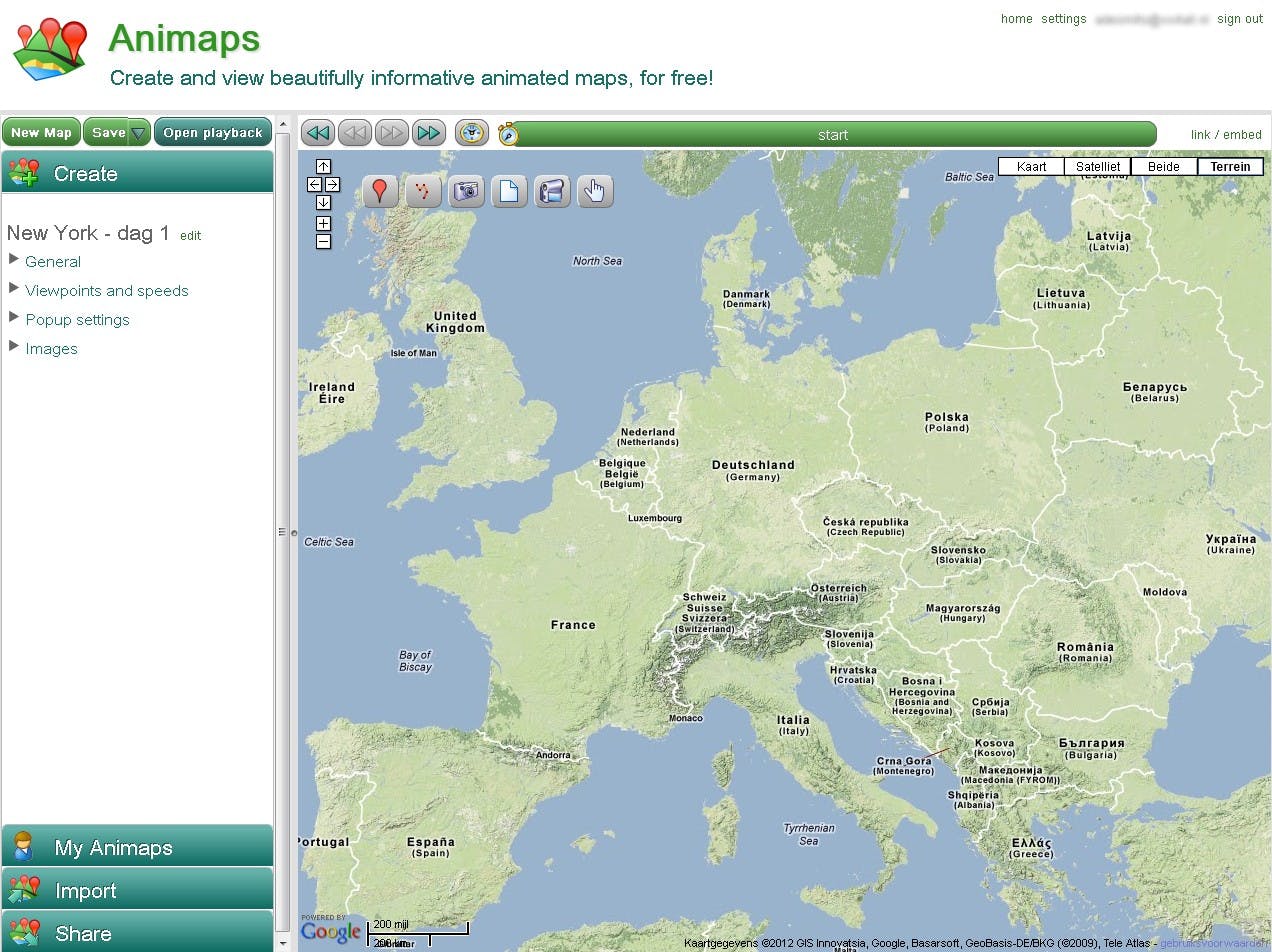Click the Save button

point(108,133)
